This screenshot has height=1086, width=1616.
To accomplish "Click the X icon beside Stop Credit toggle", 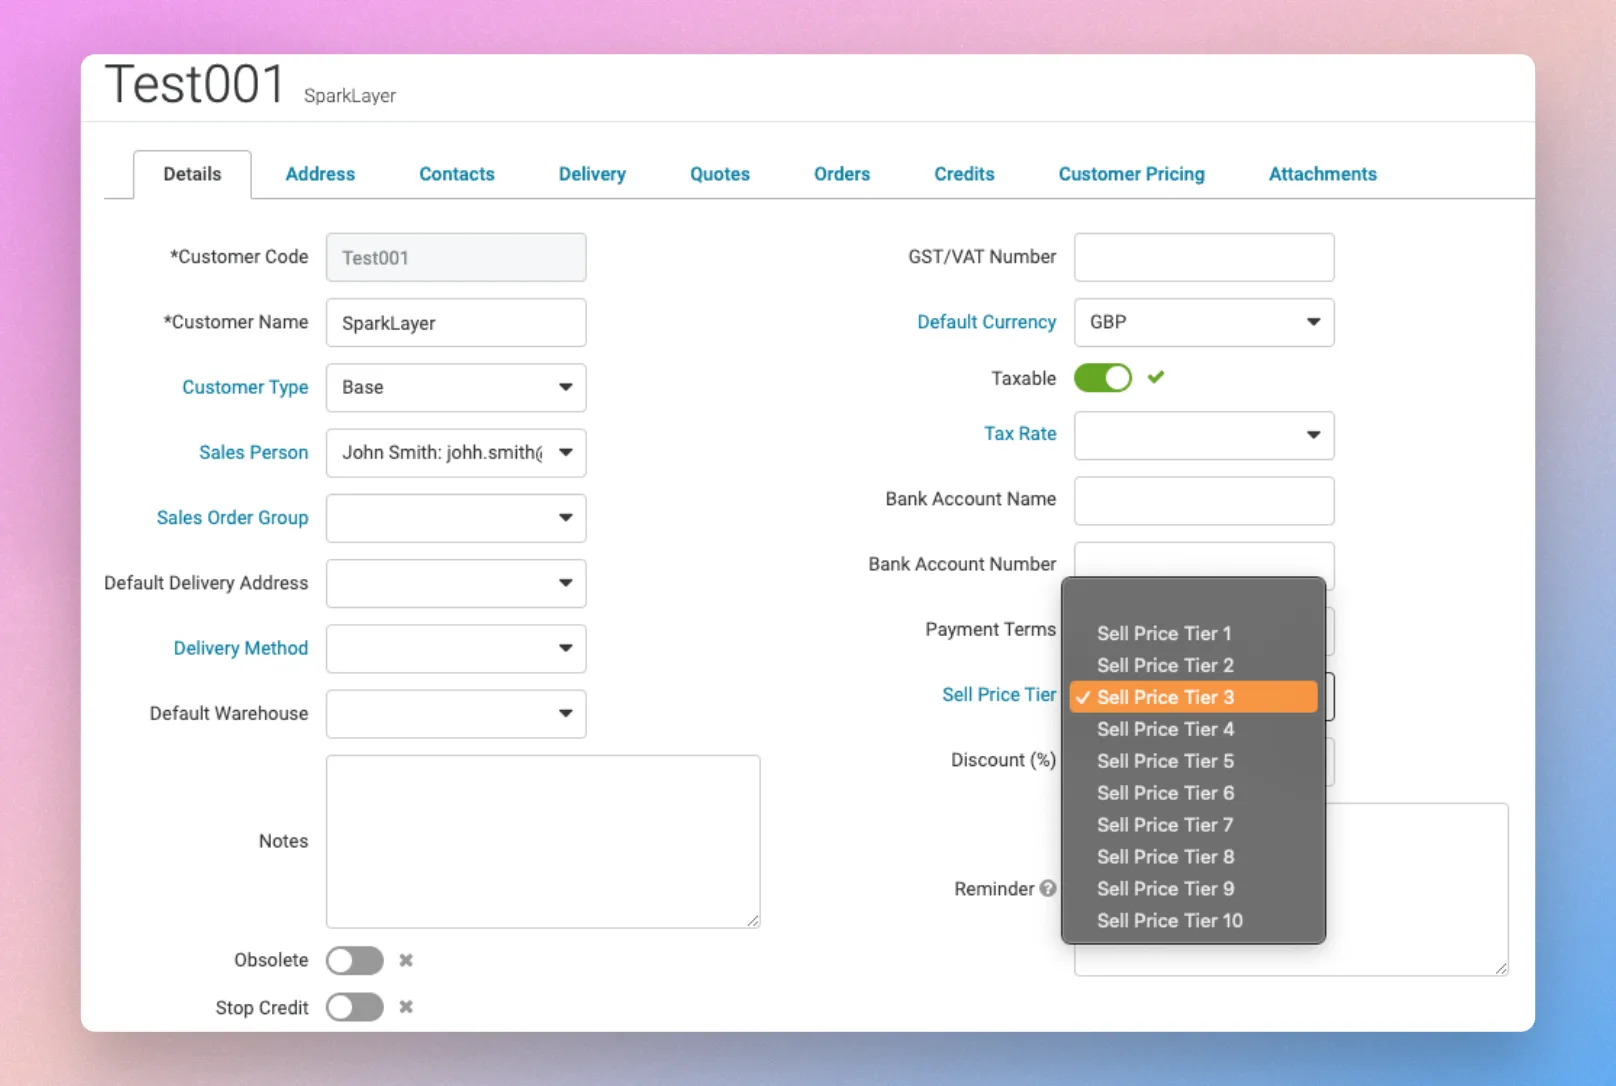I will pyautogui.click(x=406, y=1007).
